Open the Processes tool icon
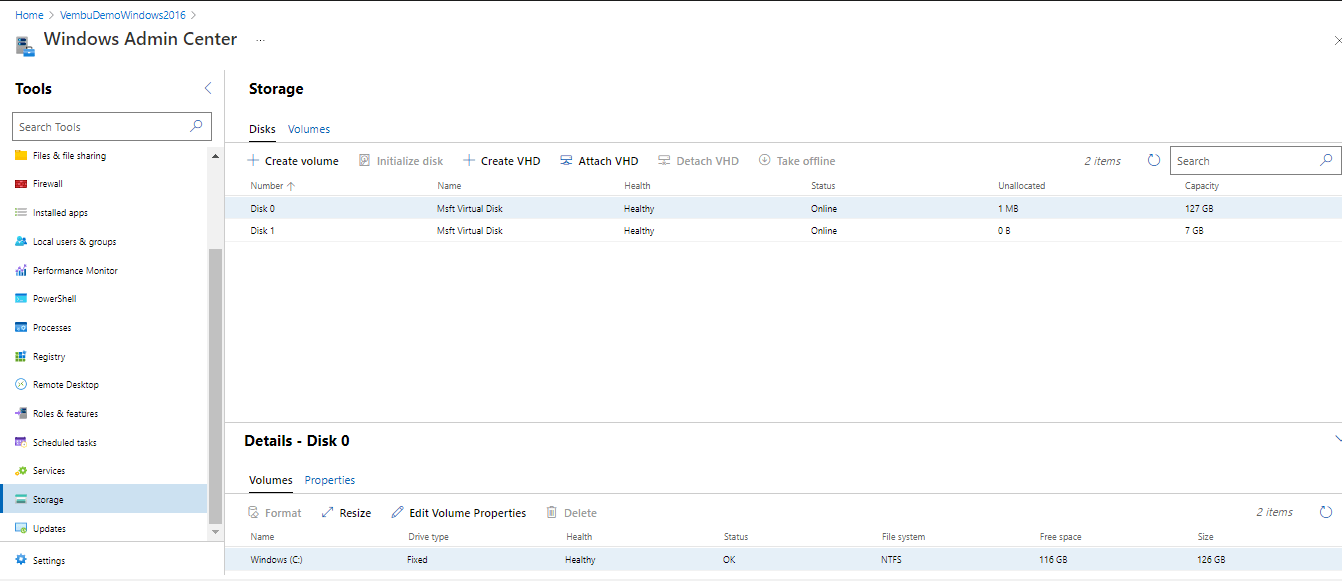The width and height of the screenshot is (1342, 581). [x=21, y=328]
